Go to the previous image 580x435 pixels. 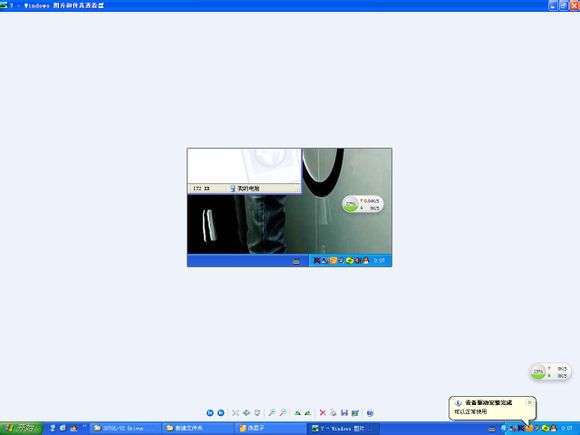210,413
